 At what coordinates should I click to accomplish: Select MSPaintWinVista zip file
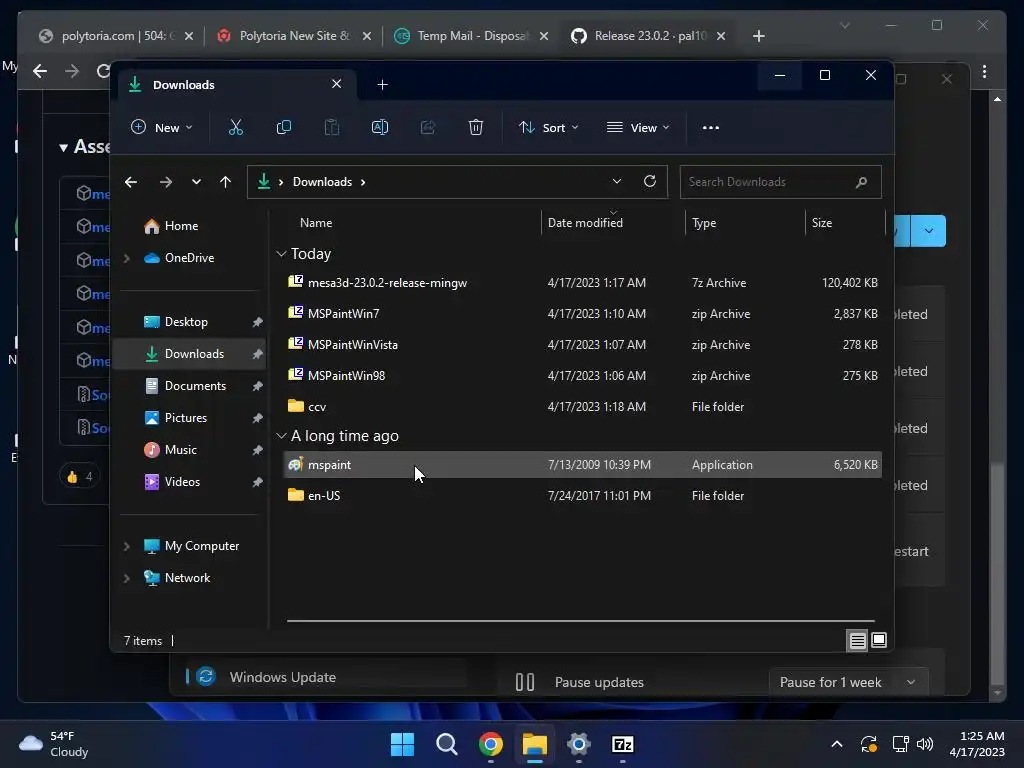[x=583, y=345]
